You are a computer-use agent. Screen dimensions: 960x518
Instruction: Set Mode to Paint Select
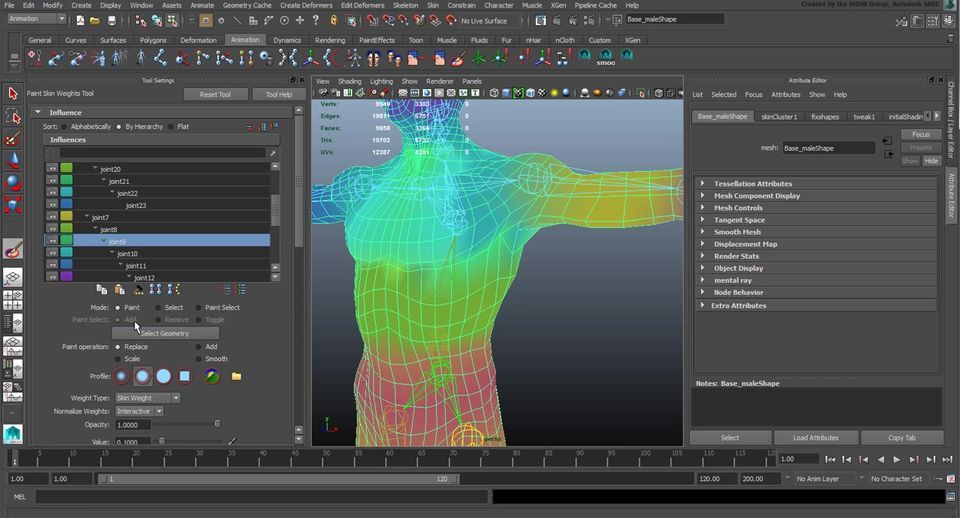pyautogui.click(x=198, y=307)
